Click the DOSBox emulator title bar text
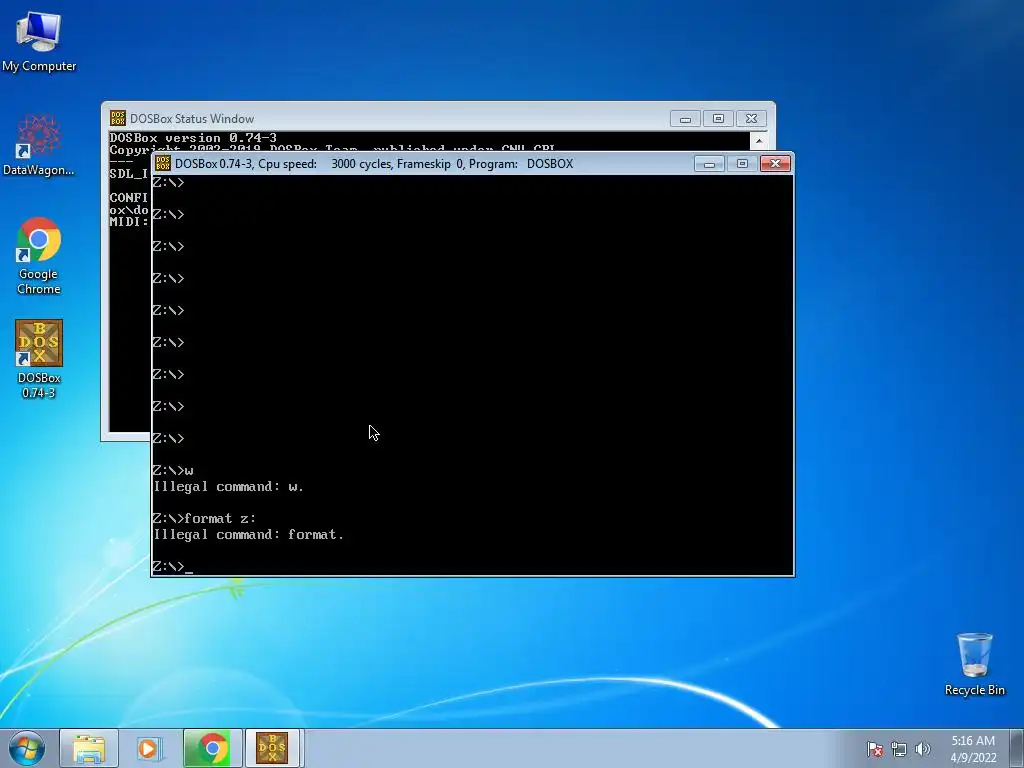The width and height of the screenshot is (1024, 768). 374,164
